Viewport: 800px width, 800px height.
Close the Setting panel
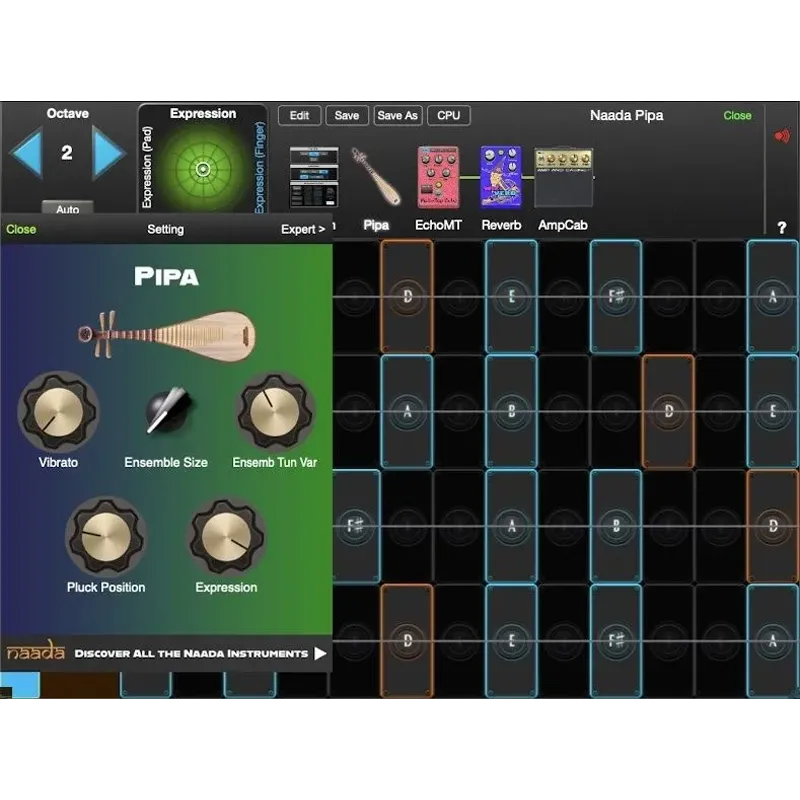click(21, 229)
